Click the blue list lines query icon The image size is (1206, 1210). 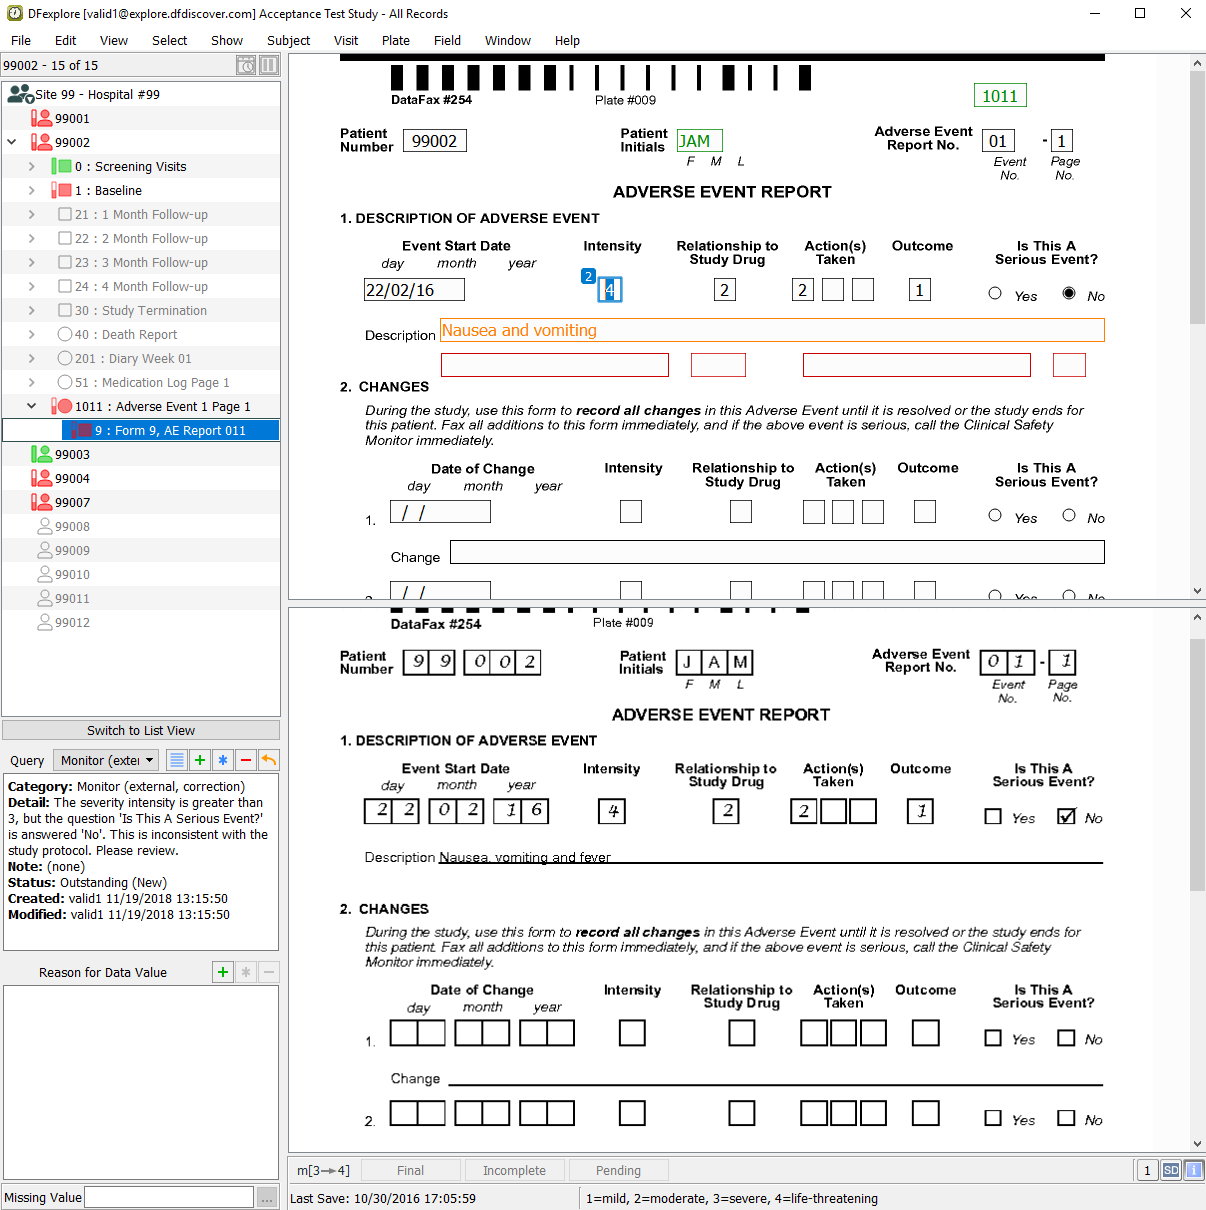(x=176, y=760)
